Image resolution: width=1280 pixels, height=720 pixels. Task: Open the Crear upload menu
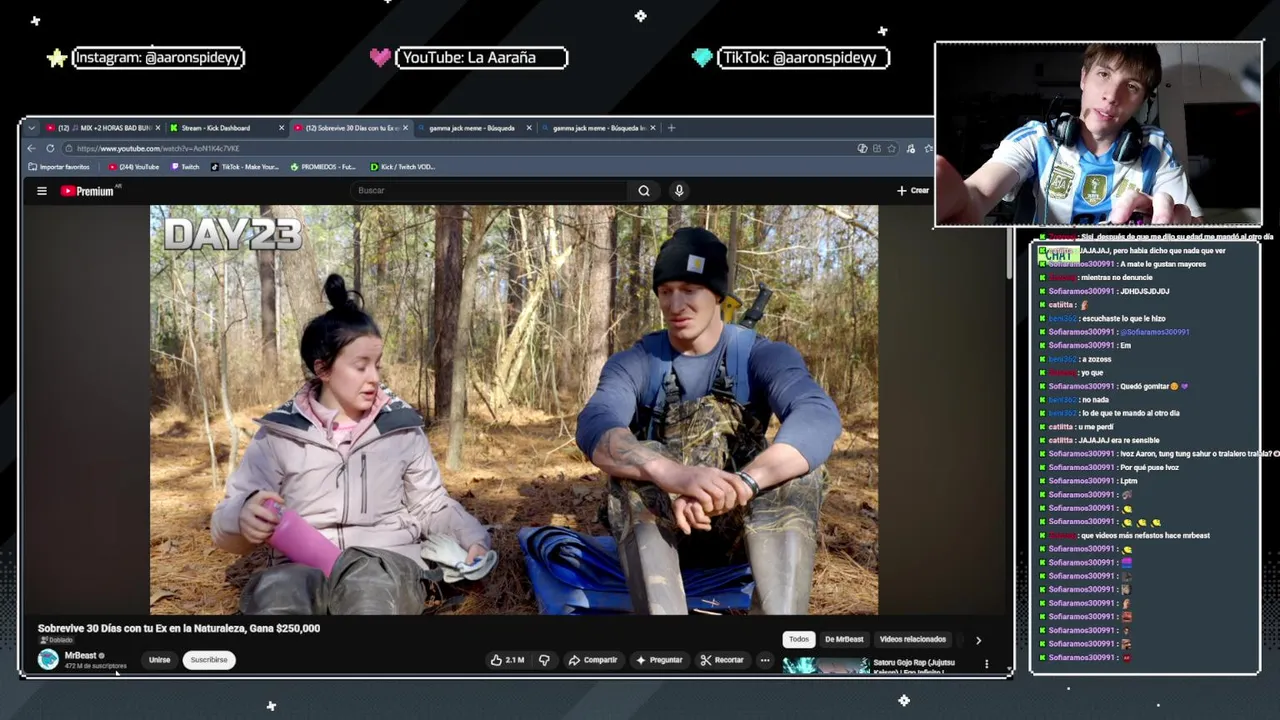pyautogui.click(x=913, y=191)
